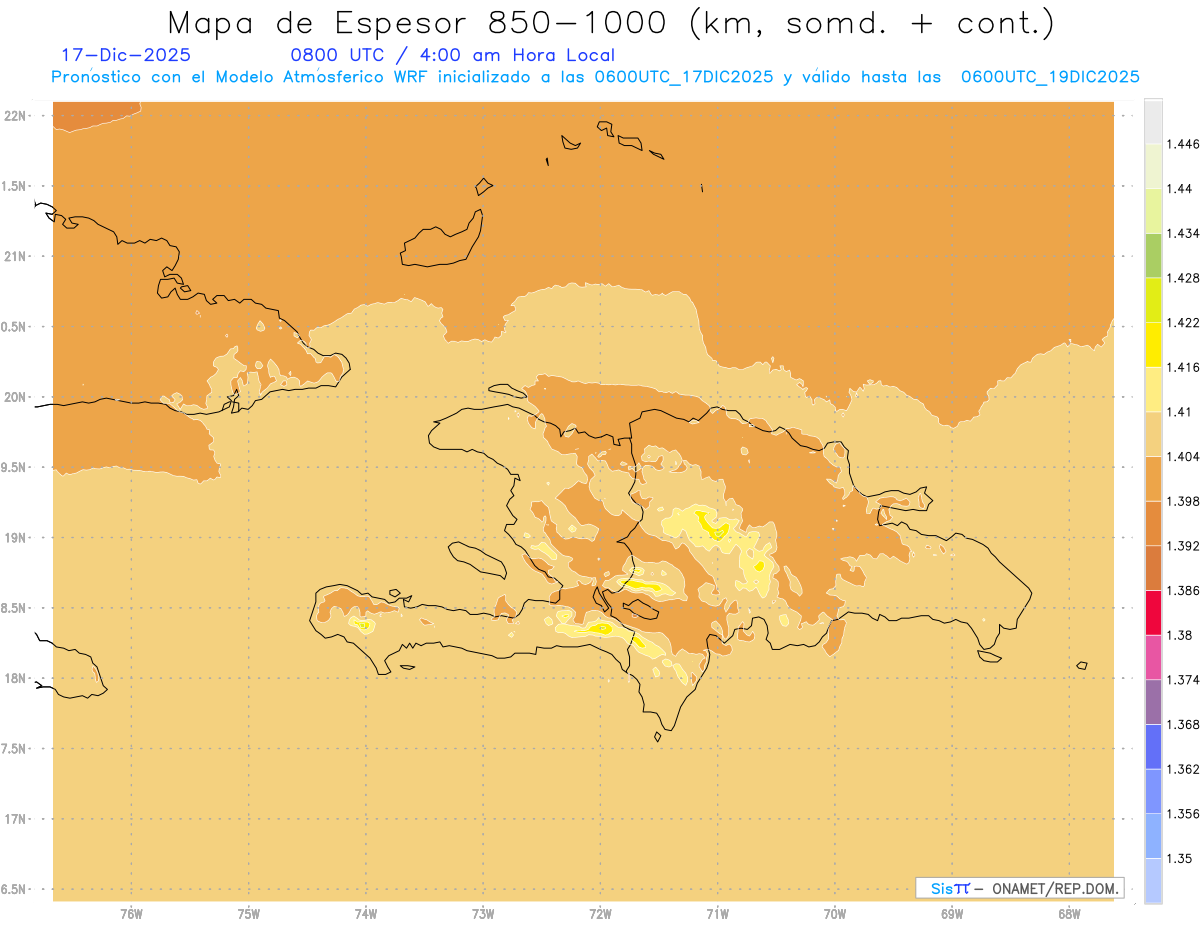Click the legend value 1.386
Screen dimensions: 1200x927
tap(1182, 590)
